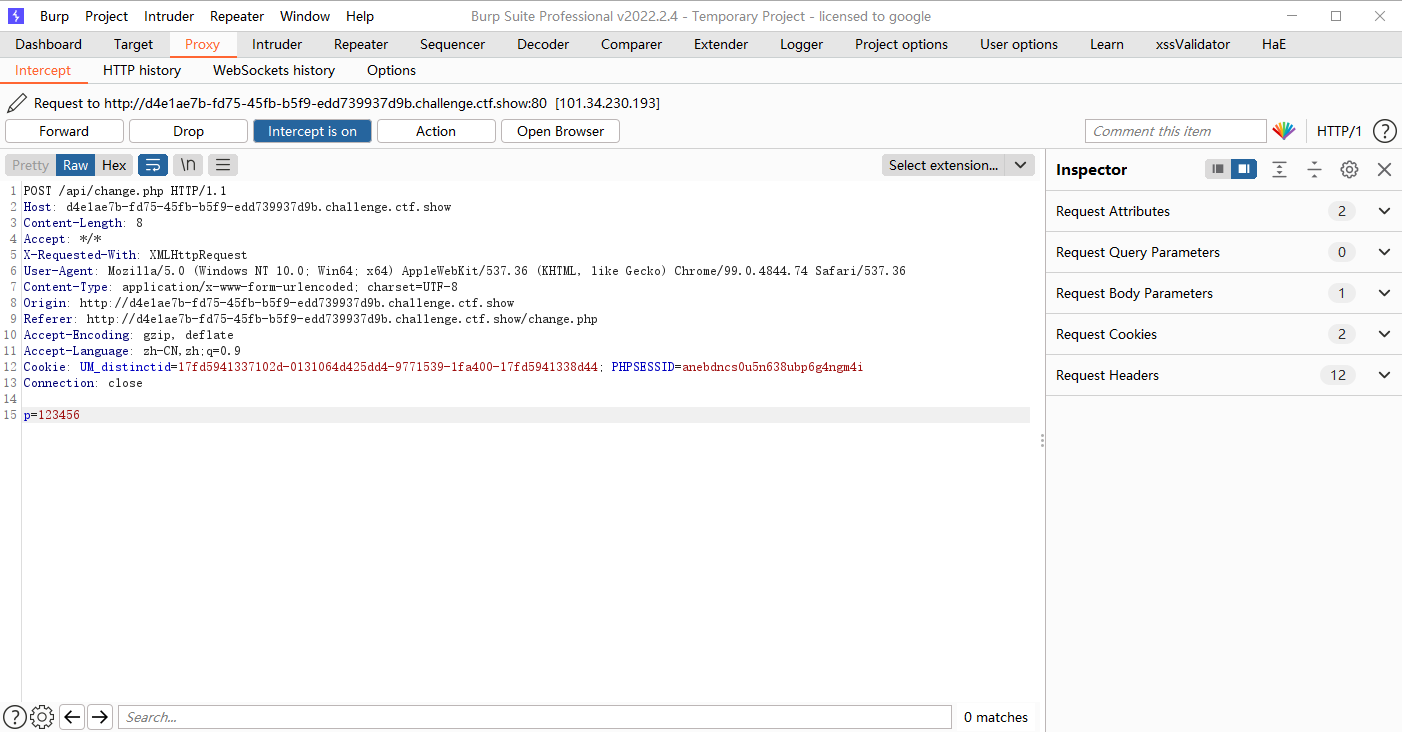Click the Cookie header line

click(443, 367)
